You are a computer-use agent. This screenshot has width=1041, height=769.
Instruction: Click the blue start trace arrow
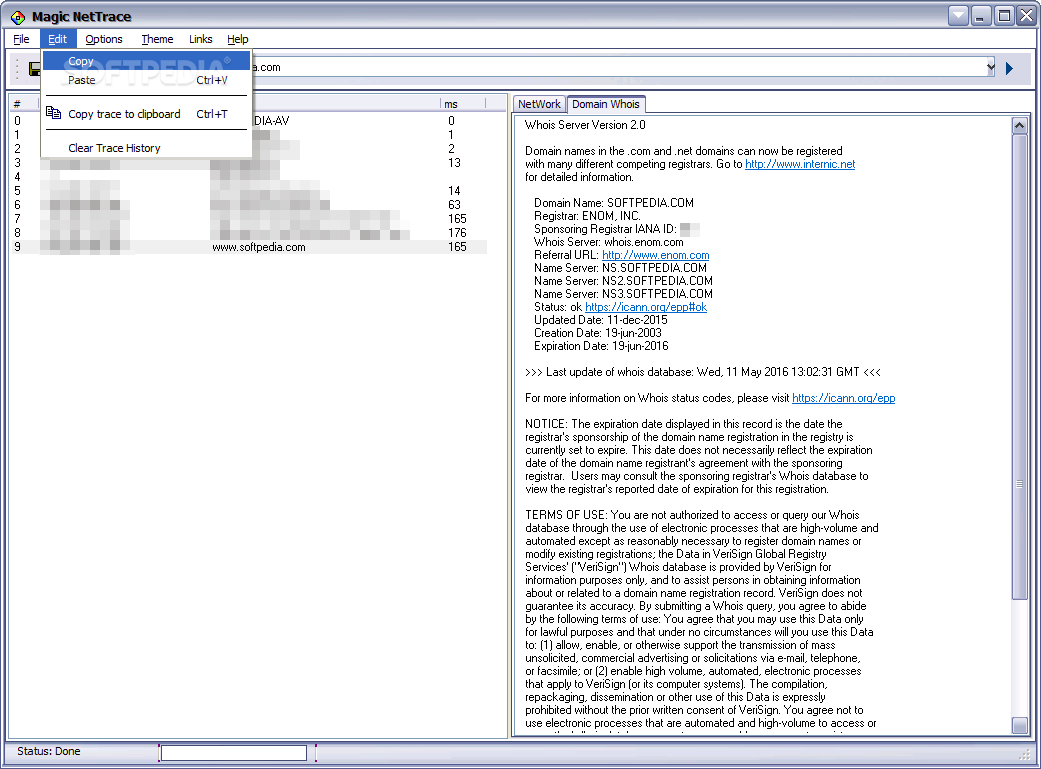(x=1009, y=68)
